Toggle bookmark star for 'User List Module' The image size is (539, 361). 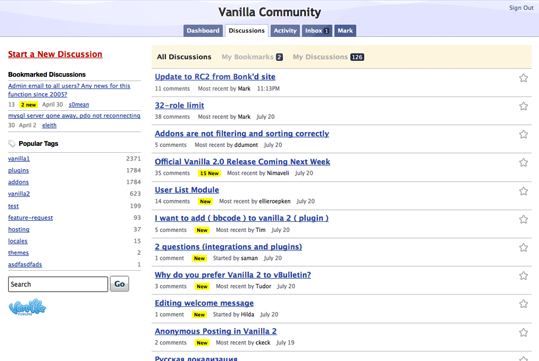coord(523,191)
